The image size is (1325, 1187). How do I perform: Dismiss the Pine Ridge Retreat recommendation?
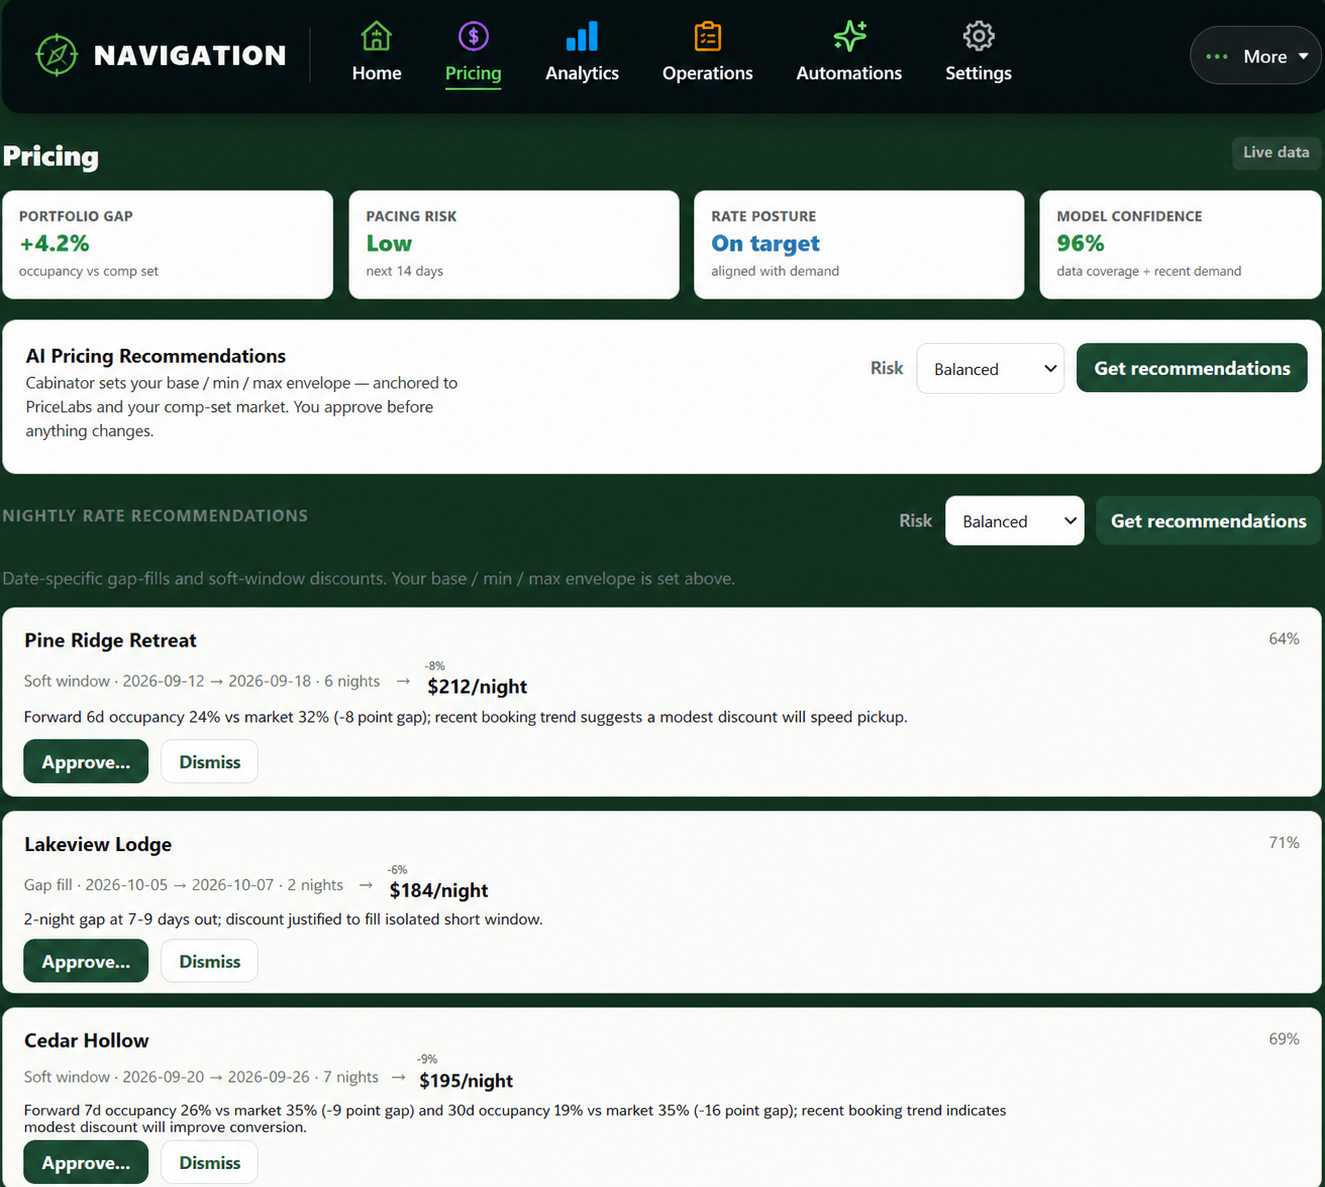(x=209, y=761)
